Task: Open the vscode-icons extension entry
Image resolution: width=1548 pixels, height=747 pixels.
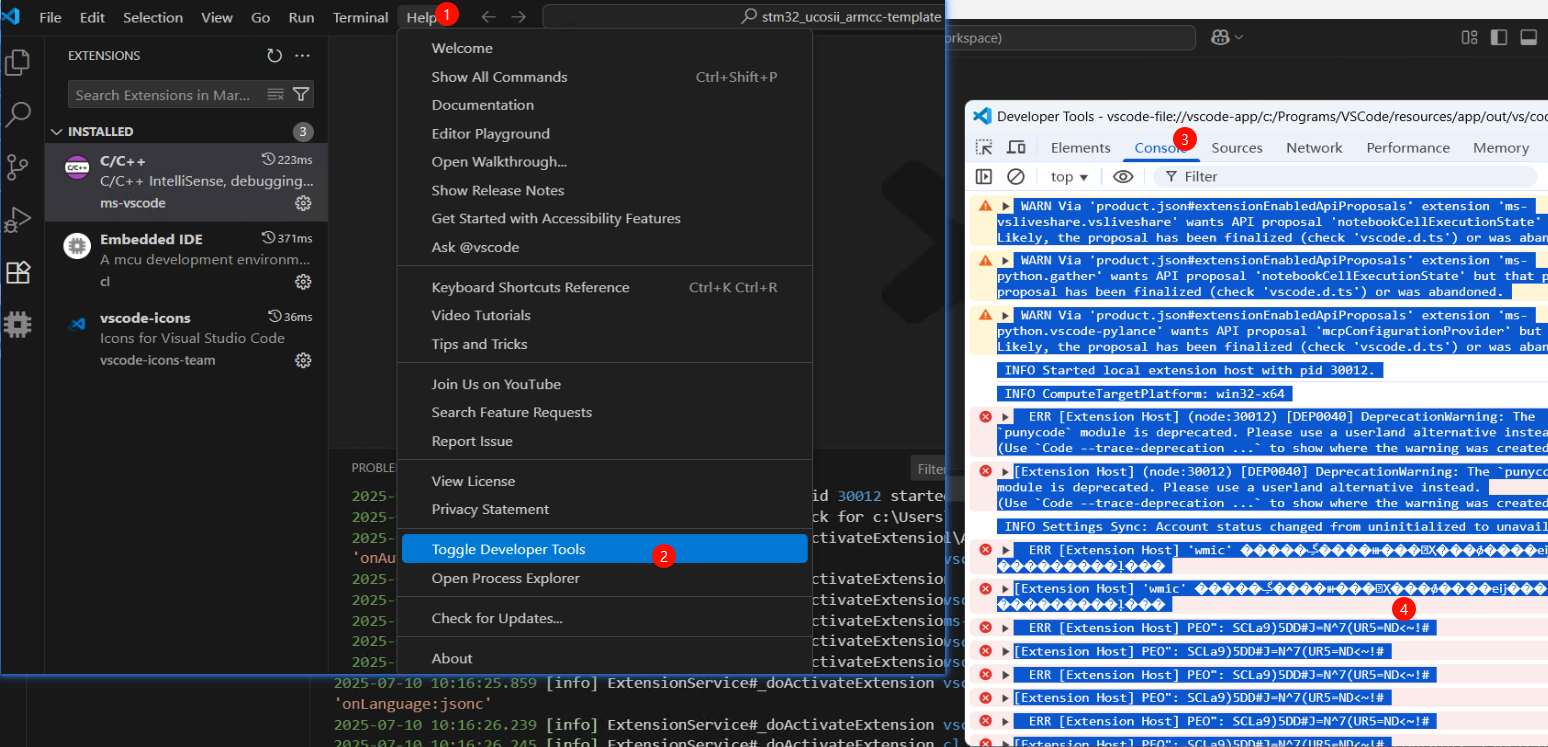Action: 186,338
